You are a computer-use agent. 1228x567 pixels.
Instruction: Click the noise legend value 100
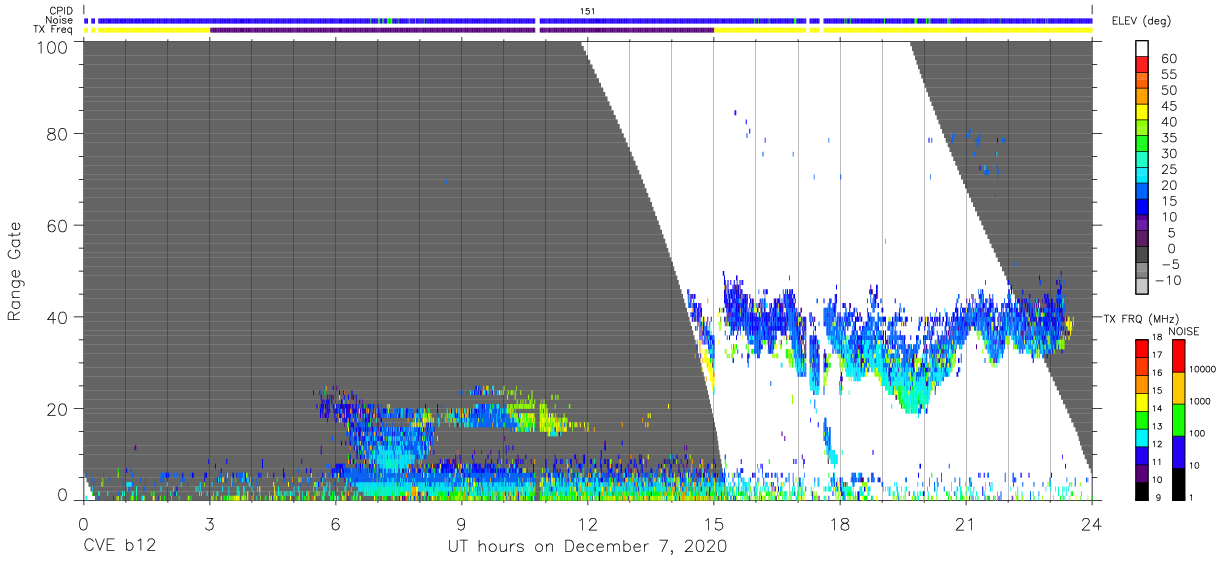1199,433
